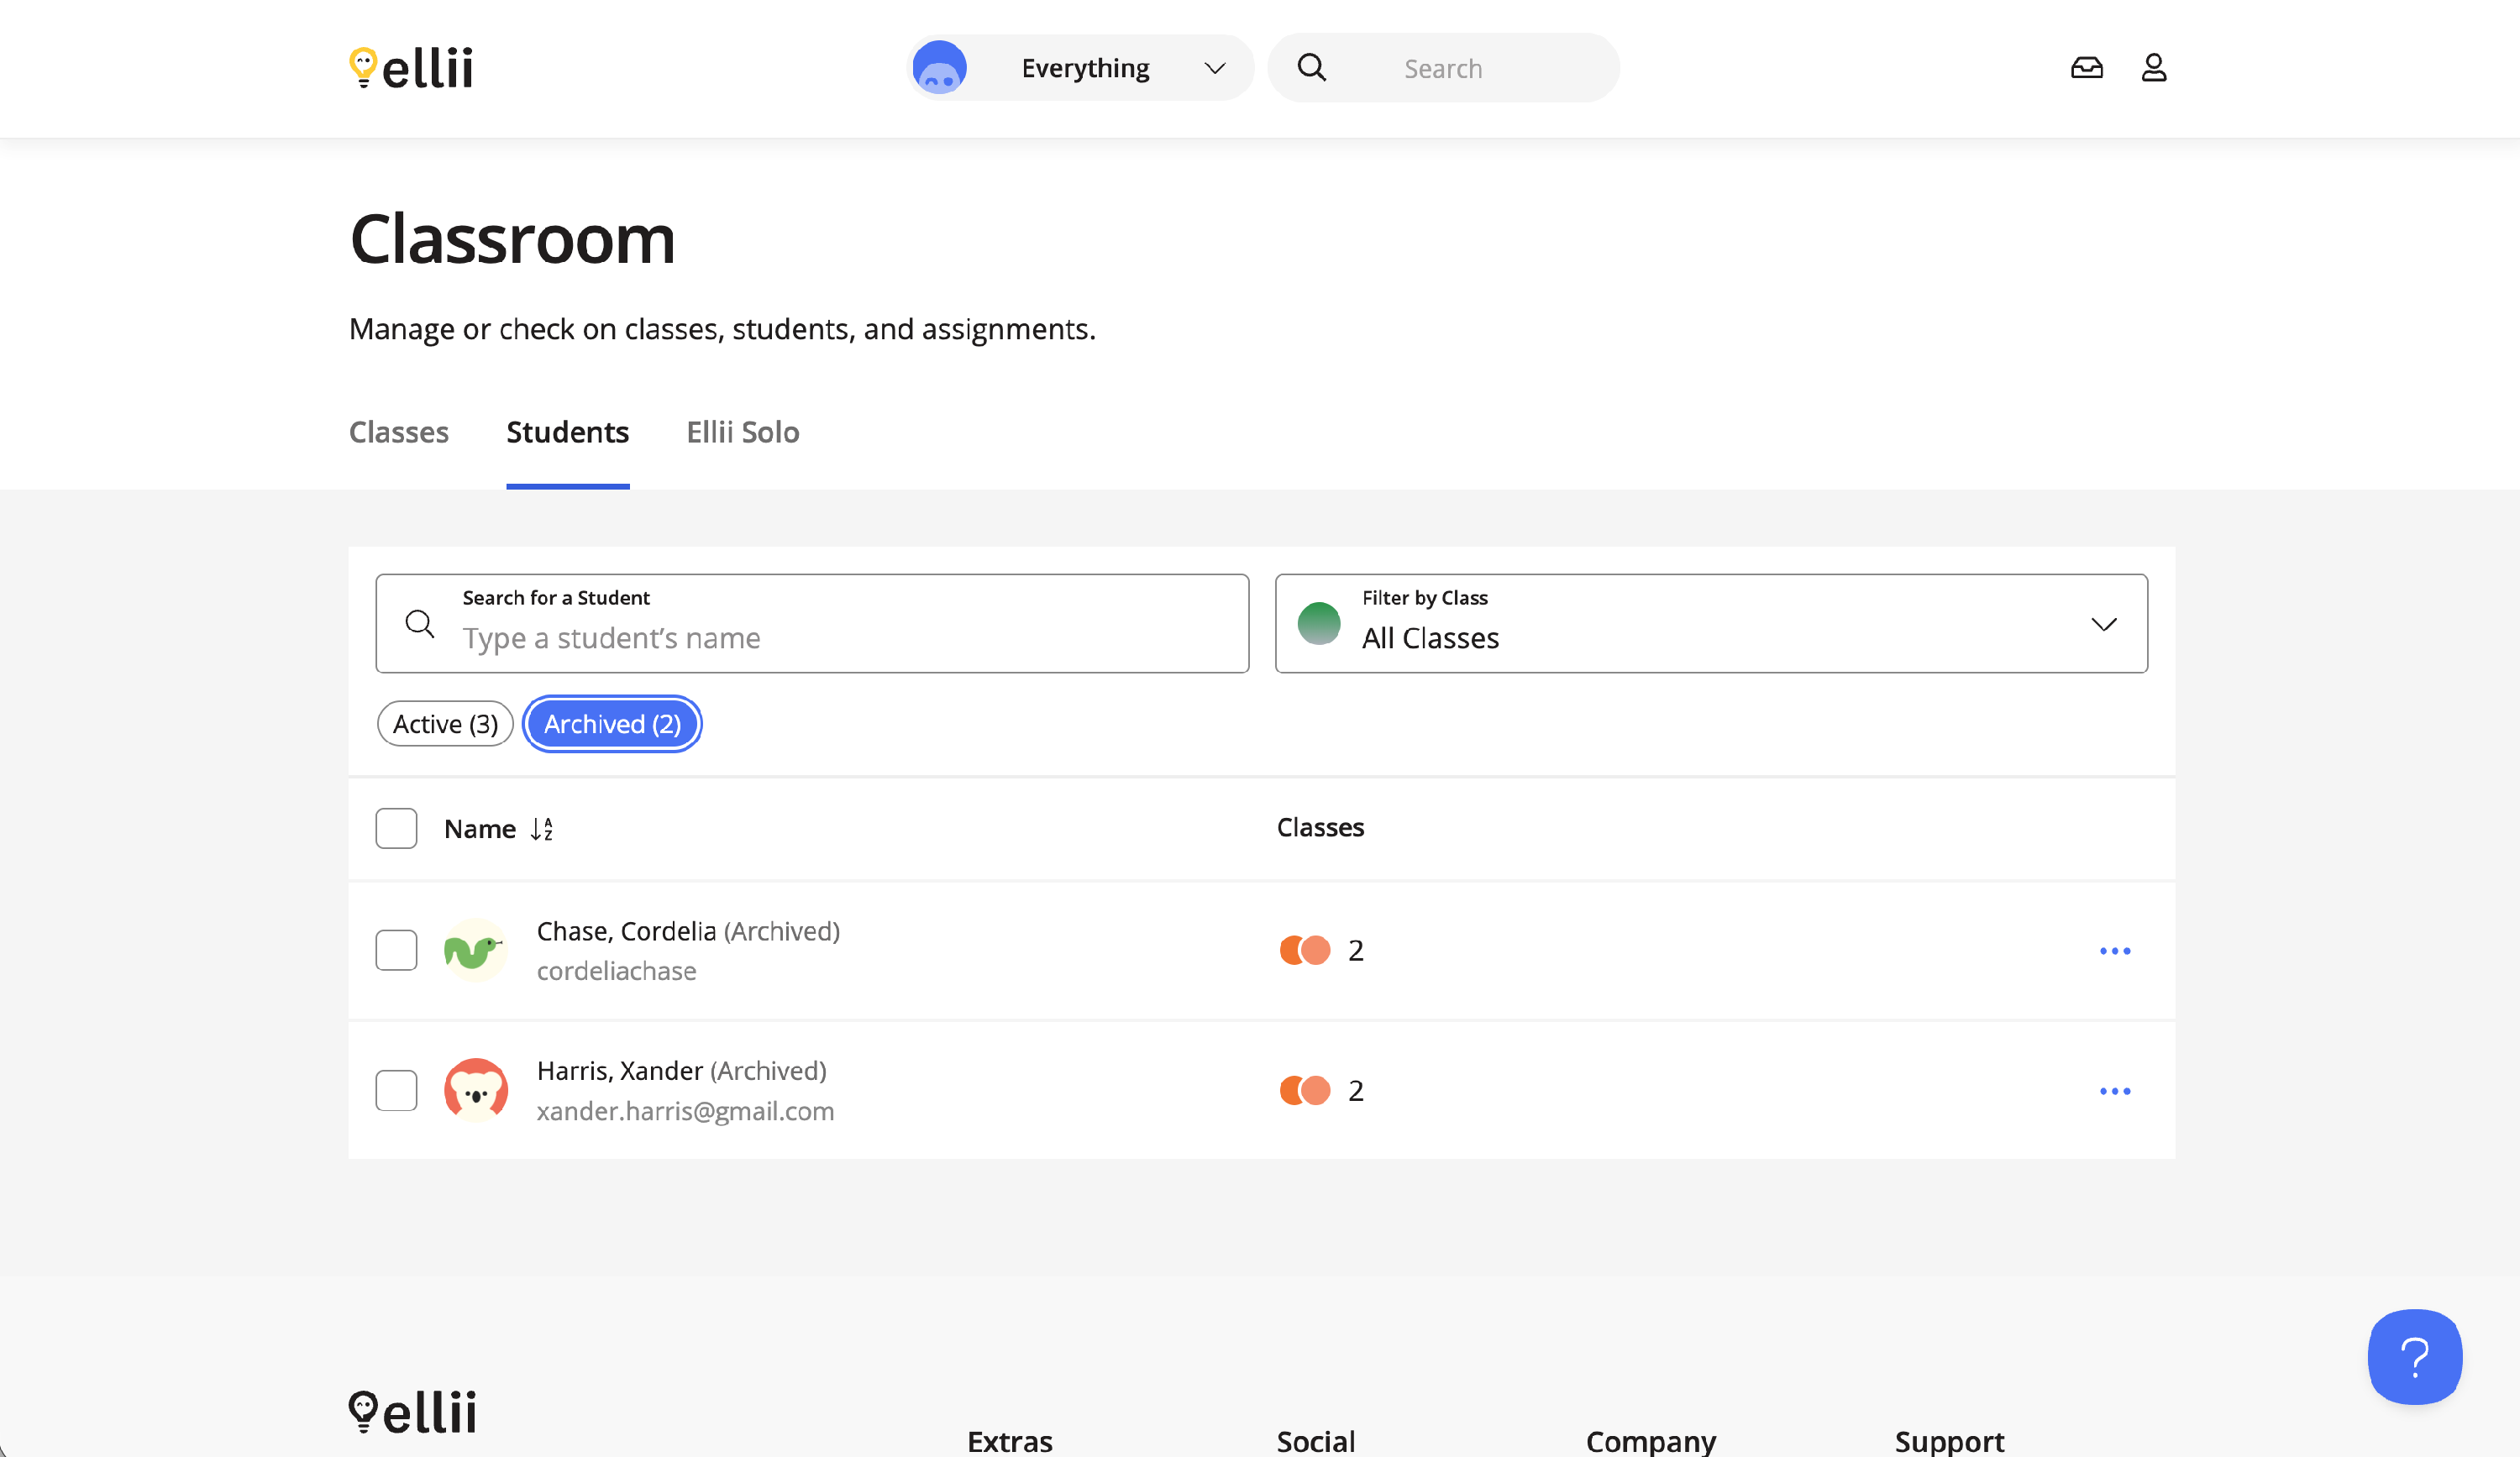Open more options for Cordelia Chase
2520x1457 pixels.
pos(2114,951)
